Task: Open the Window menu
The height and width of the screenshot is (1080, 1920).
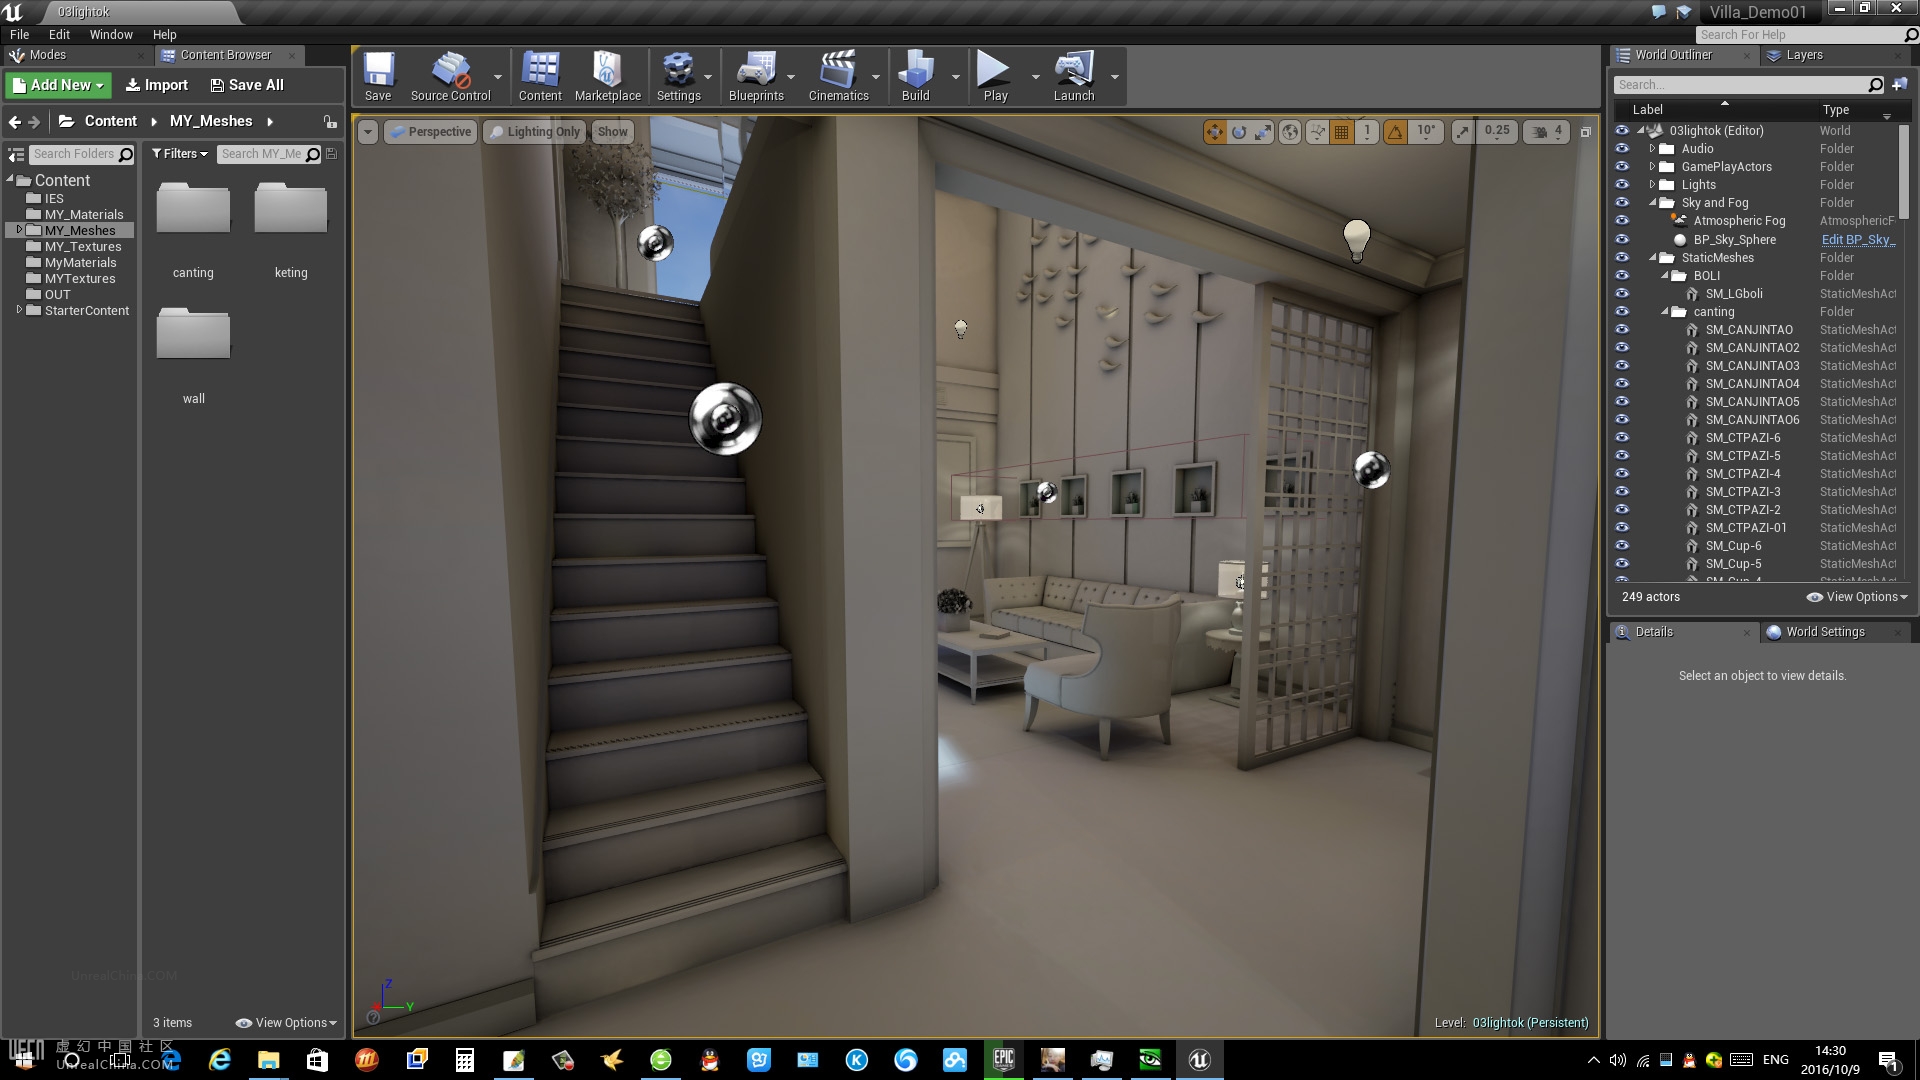Action: tap(110, 34)
